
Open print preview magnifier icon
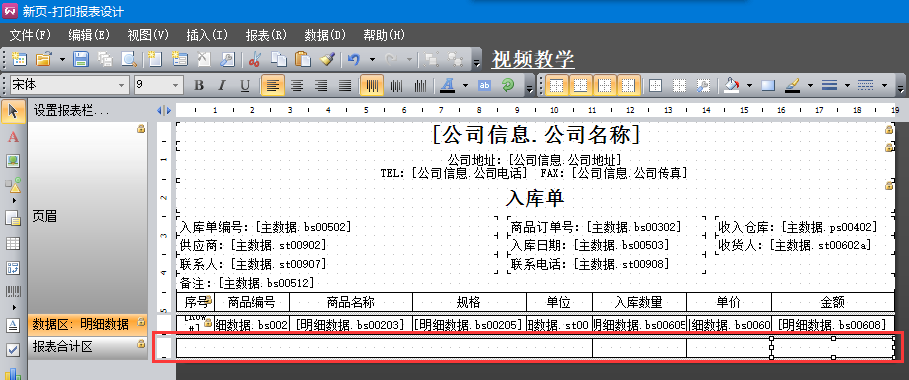point(128,59)
